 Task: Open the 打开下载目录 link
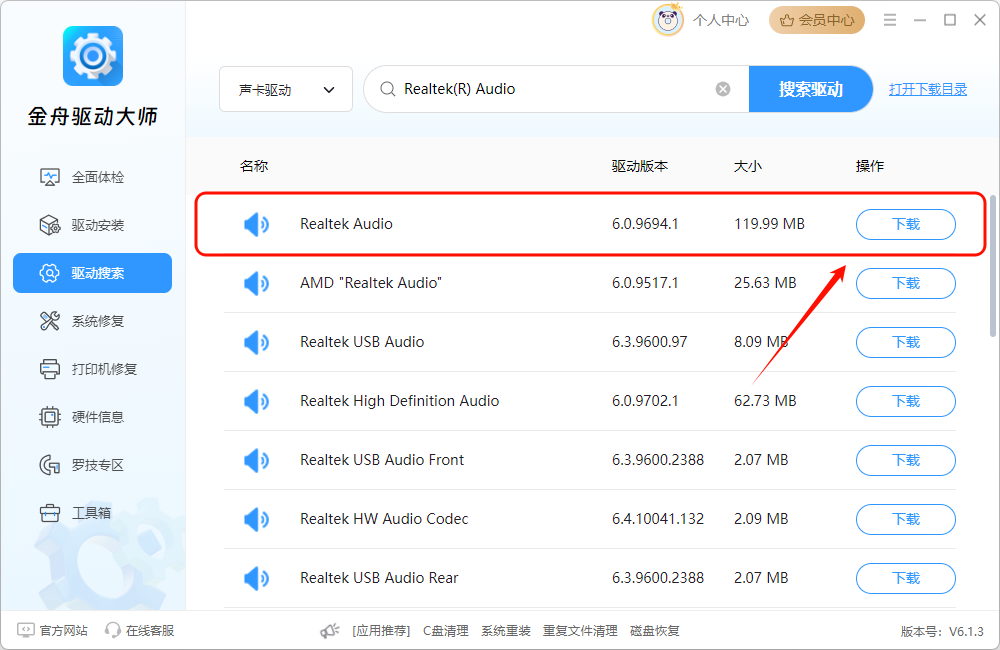point(928,89)
